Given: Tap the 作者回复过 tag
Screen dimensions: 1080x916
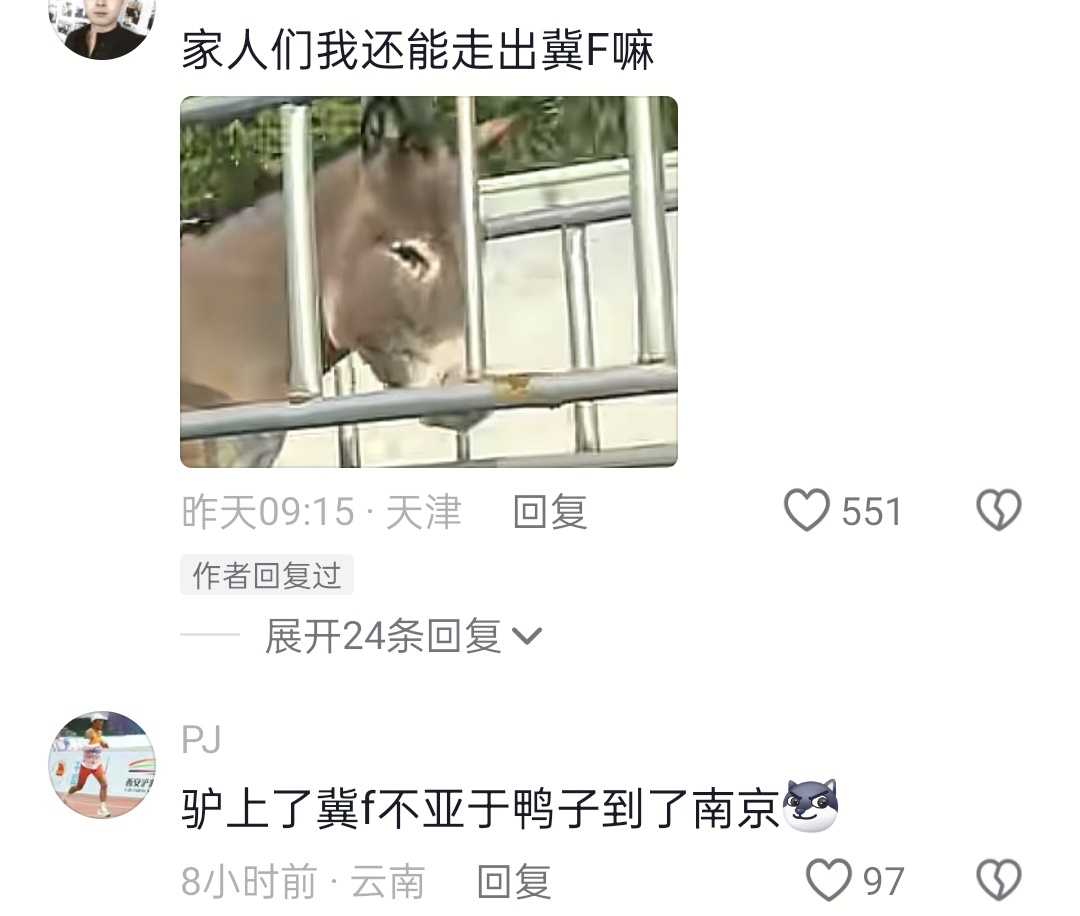Looking at the screenshot, I should (267, 575).
